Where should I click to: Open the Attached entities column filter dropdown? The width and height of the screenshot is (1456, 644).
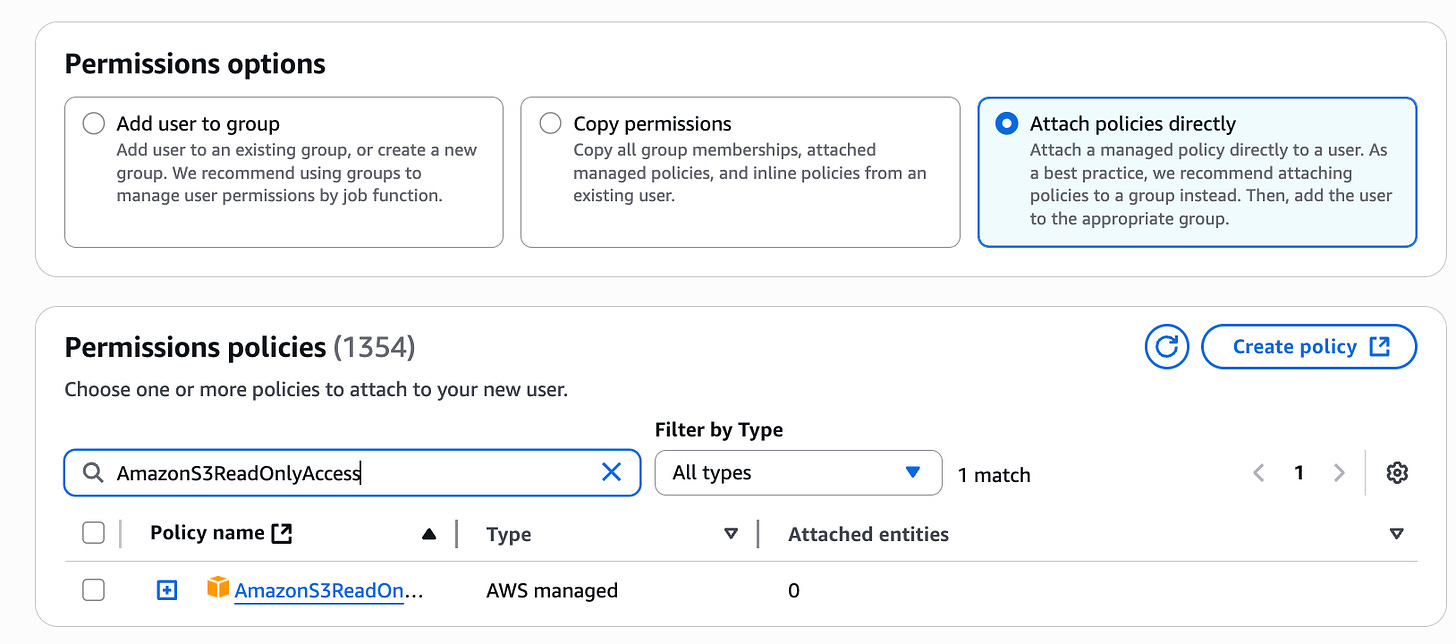1397,533
